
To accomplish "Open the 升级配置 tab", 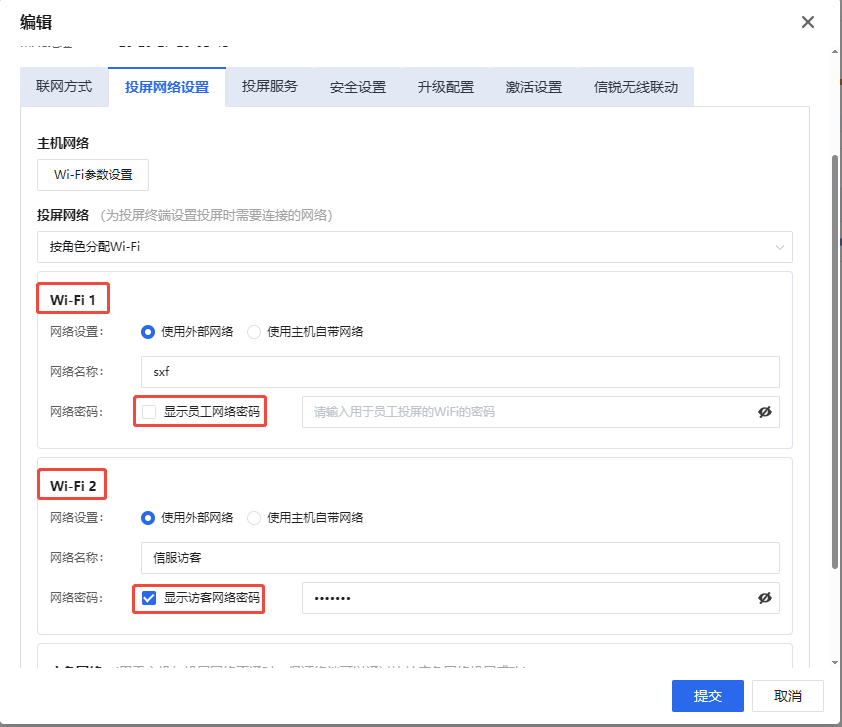I will [x=445, y=87].
